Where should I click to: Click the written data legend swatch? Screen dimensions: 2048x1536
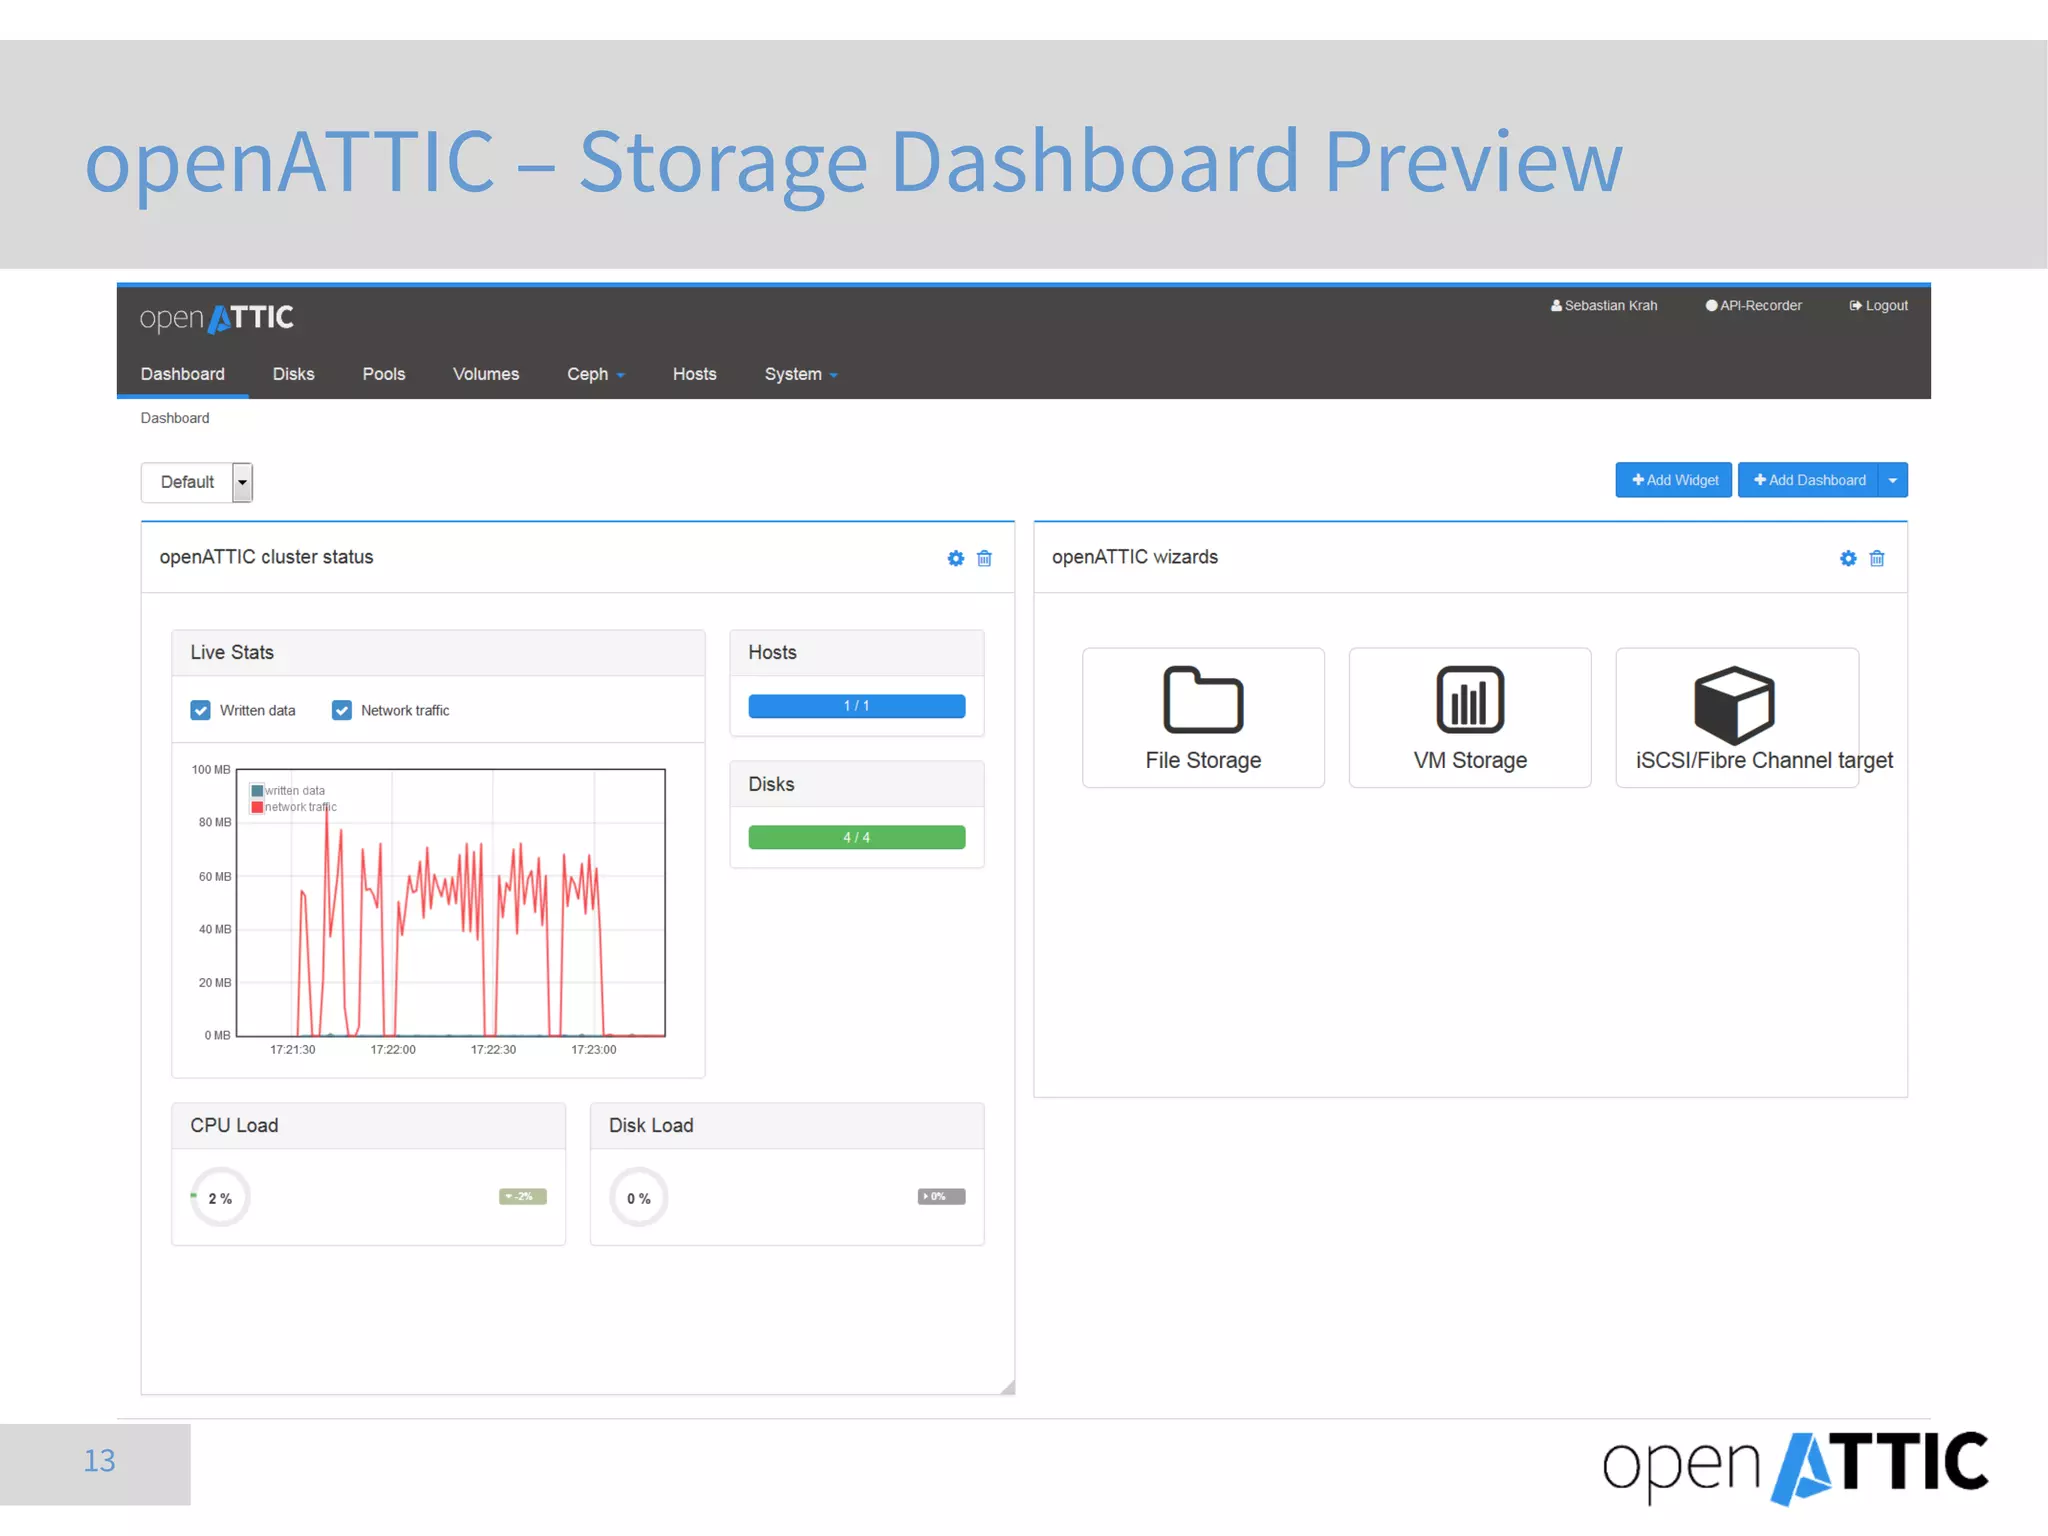(x=257, y=791)
